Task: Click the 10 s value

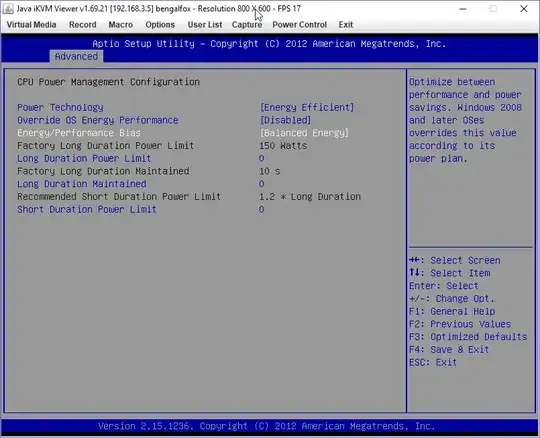Action: pos(270,171)
